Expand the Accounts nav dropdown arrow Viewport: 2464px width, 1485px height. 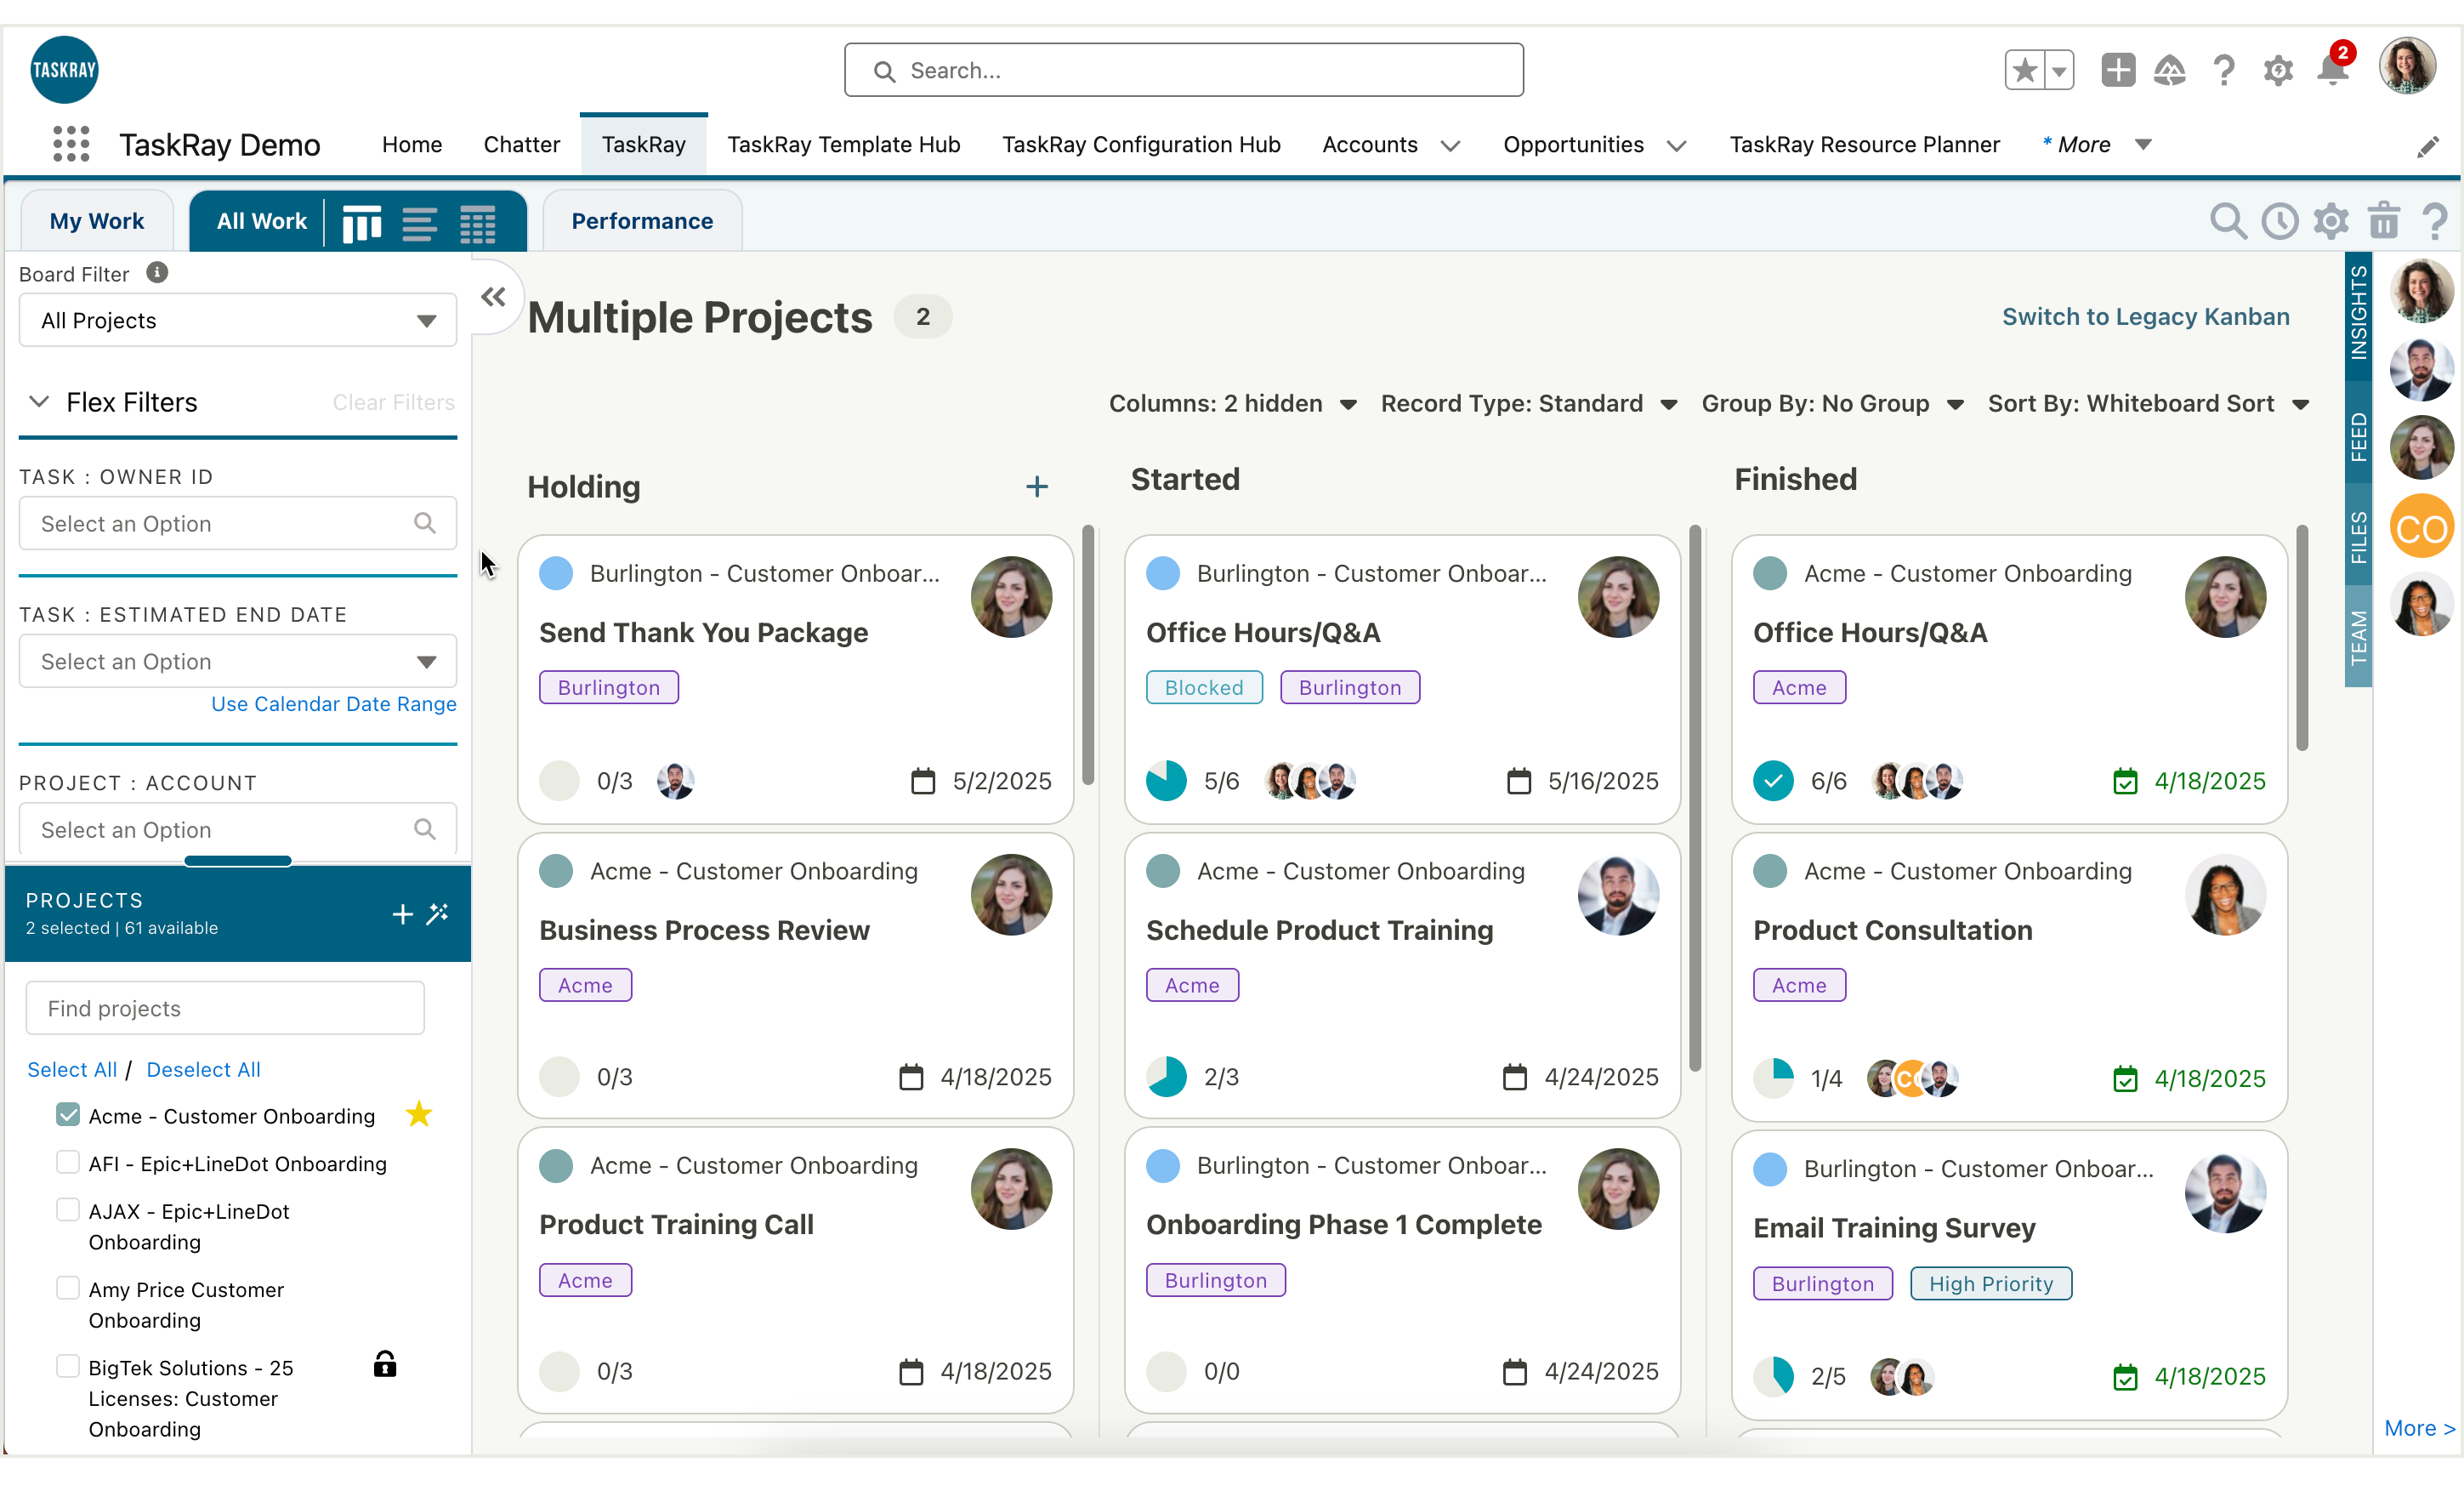(1450, 146)
